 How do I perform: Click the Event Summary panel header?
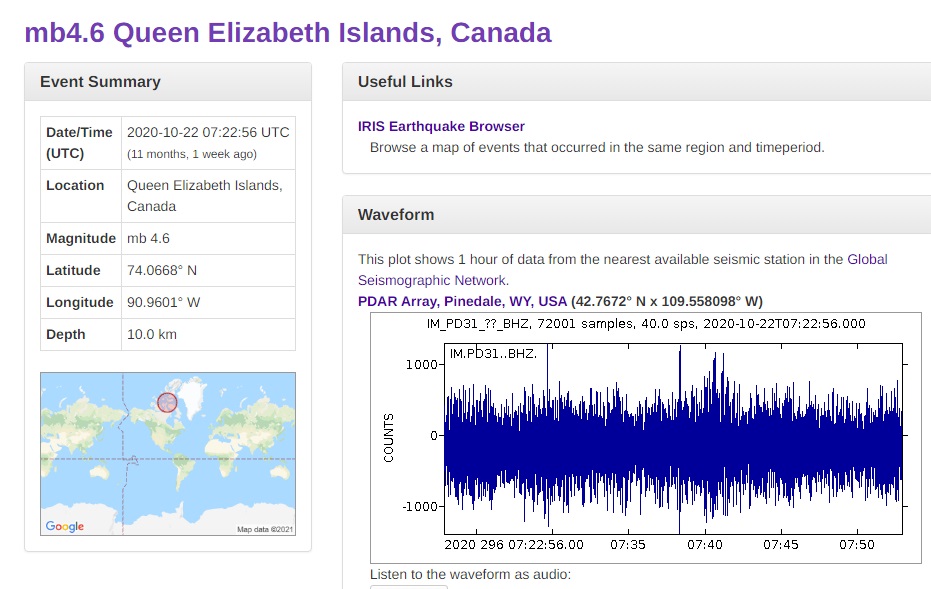pos(168,82)
